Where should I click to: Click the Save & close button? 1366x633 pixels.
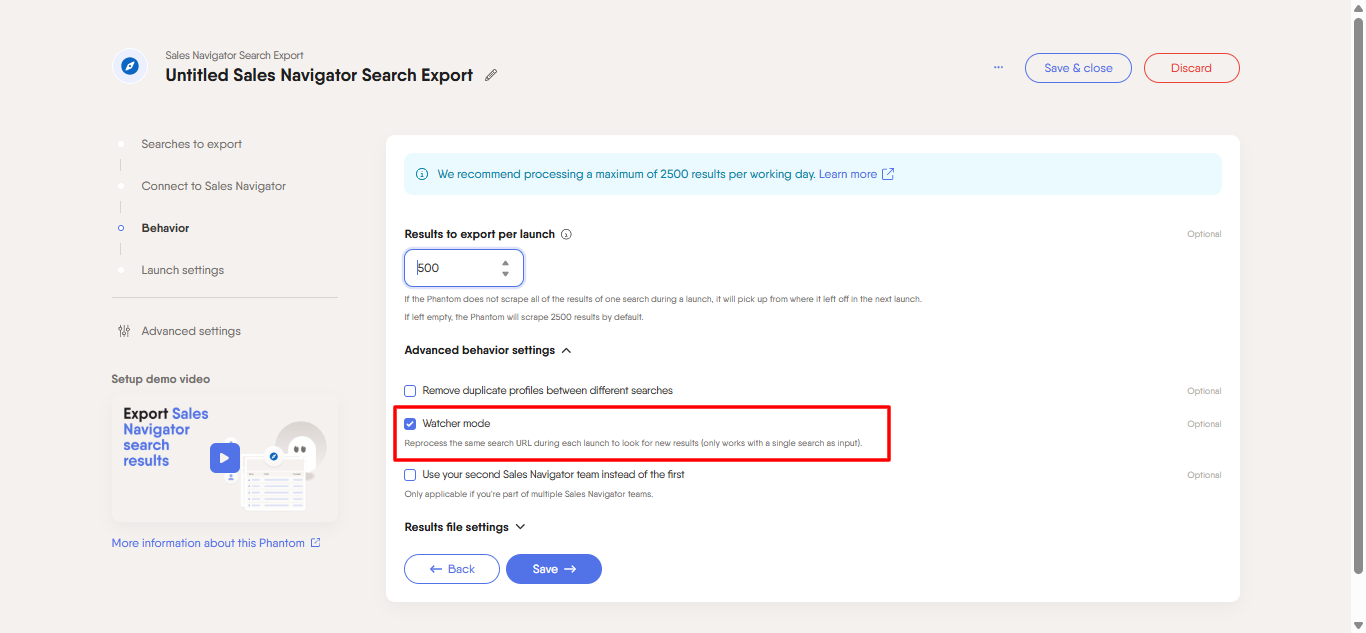click(1078, 67)
